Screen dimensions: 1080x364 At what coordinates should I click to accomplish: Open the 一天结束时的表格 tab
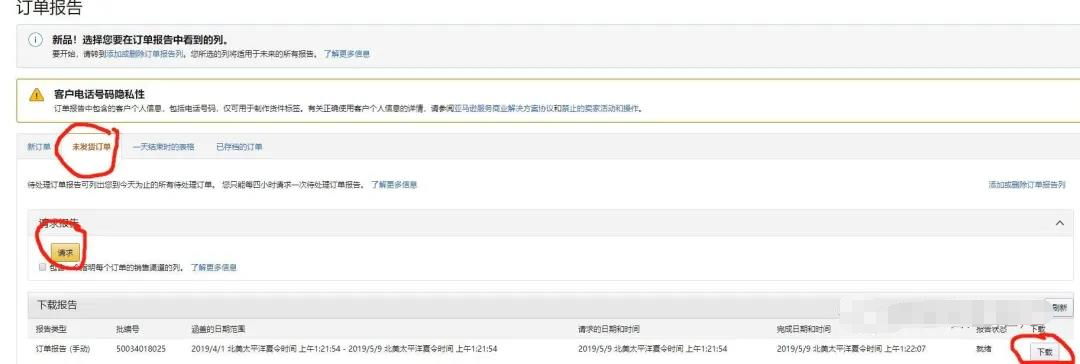click(163, 147)
